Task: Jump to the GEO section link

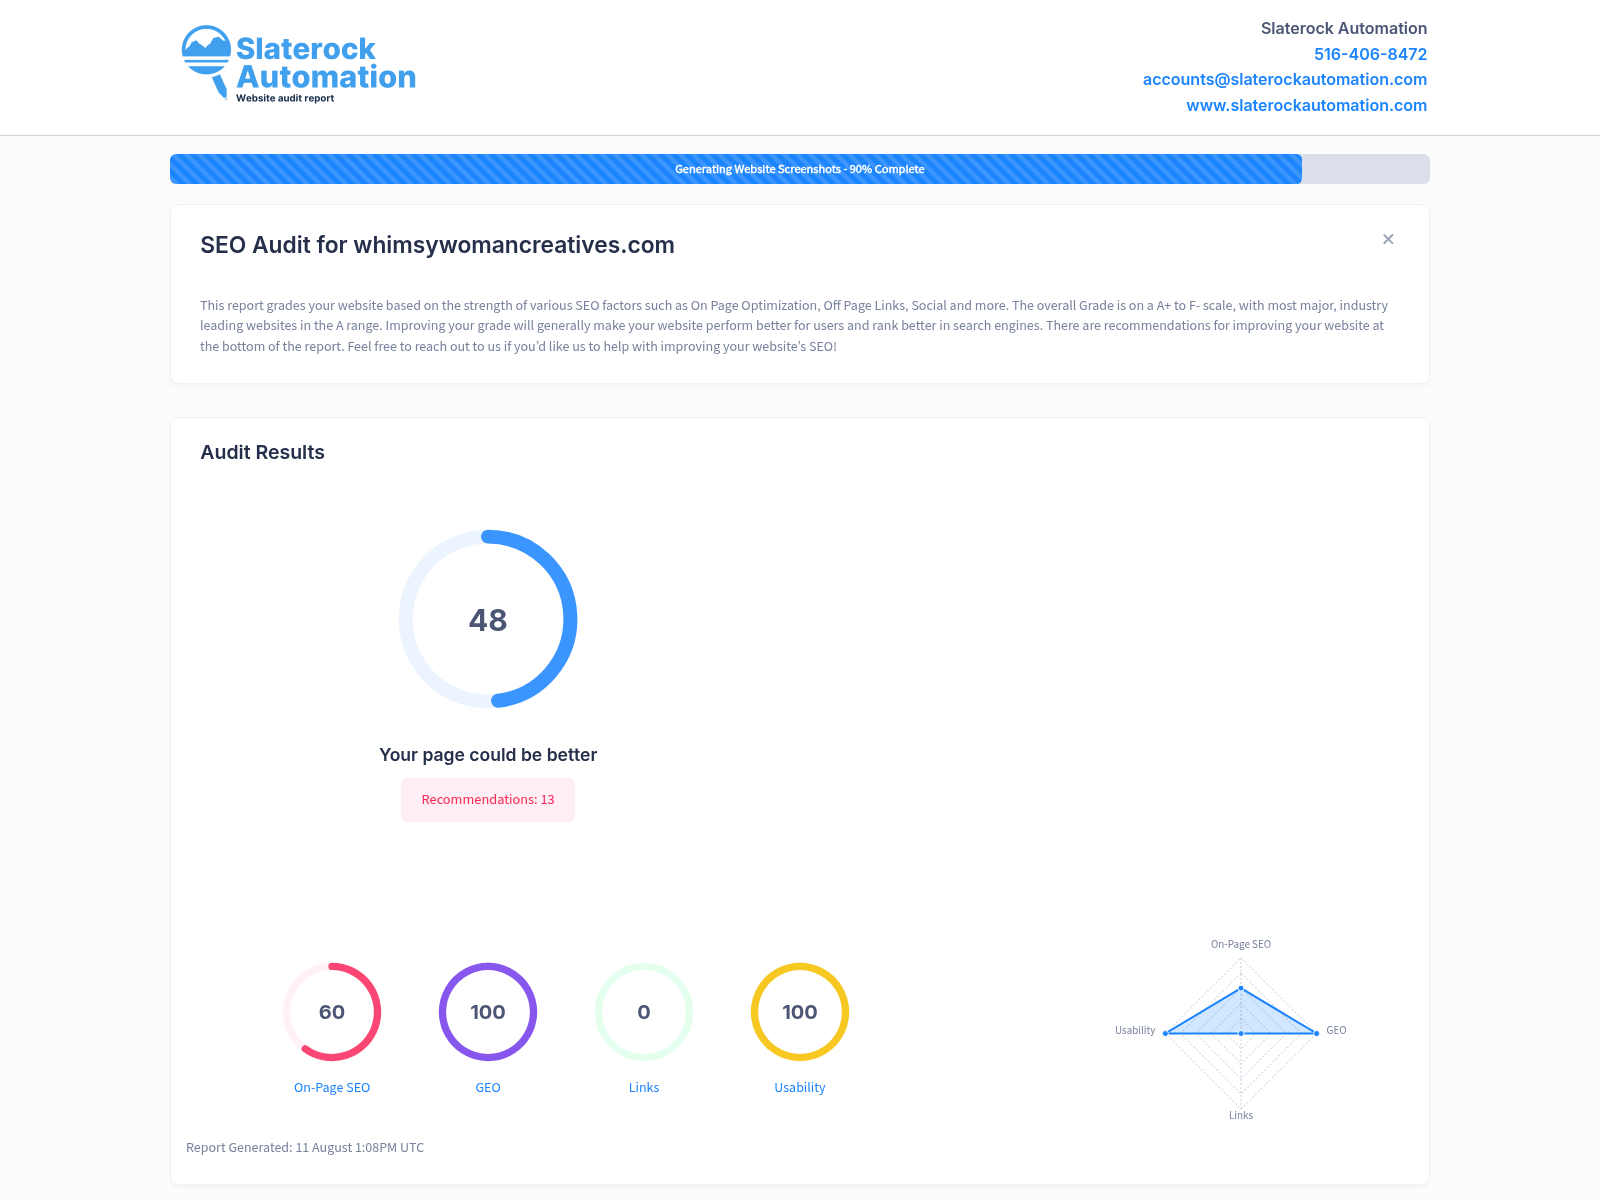Action: 488,1088
